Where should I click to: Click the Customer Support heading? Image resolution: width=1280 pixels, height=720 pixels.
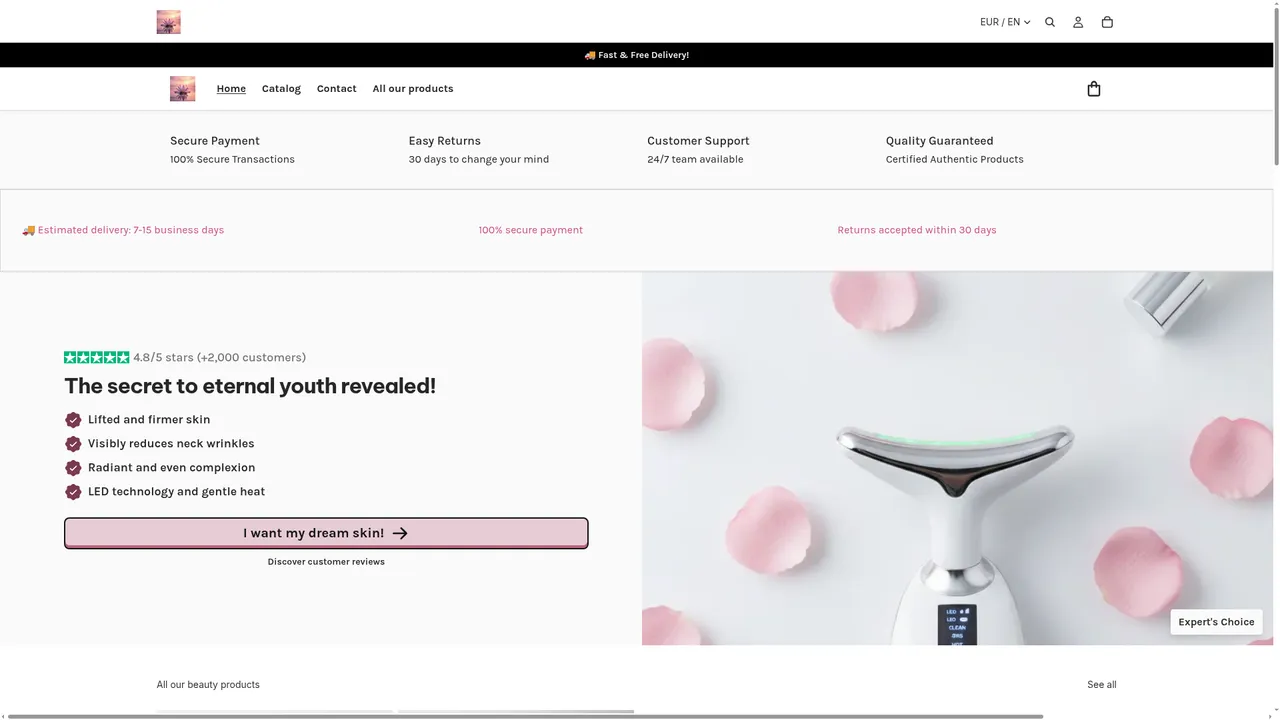[698, 141]
